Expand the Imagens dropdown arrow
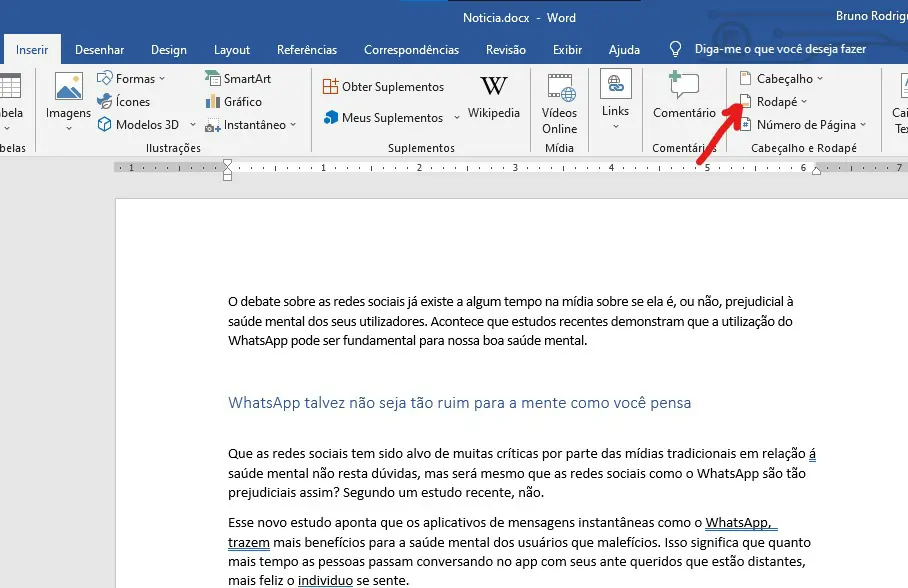 [68, 128]
